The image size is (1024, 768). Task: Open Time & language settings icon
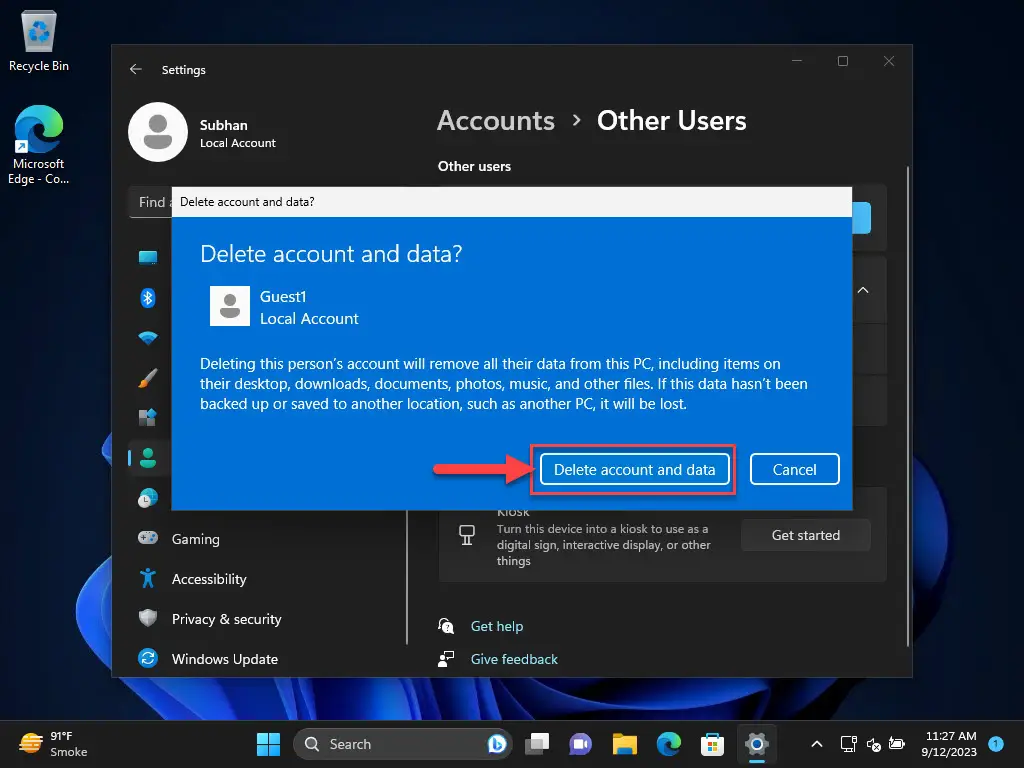tap(148, 497)
